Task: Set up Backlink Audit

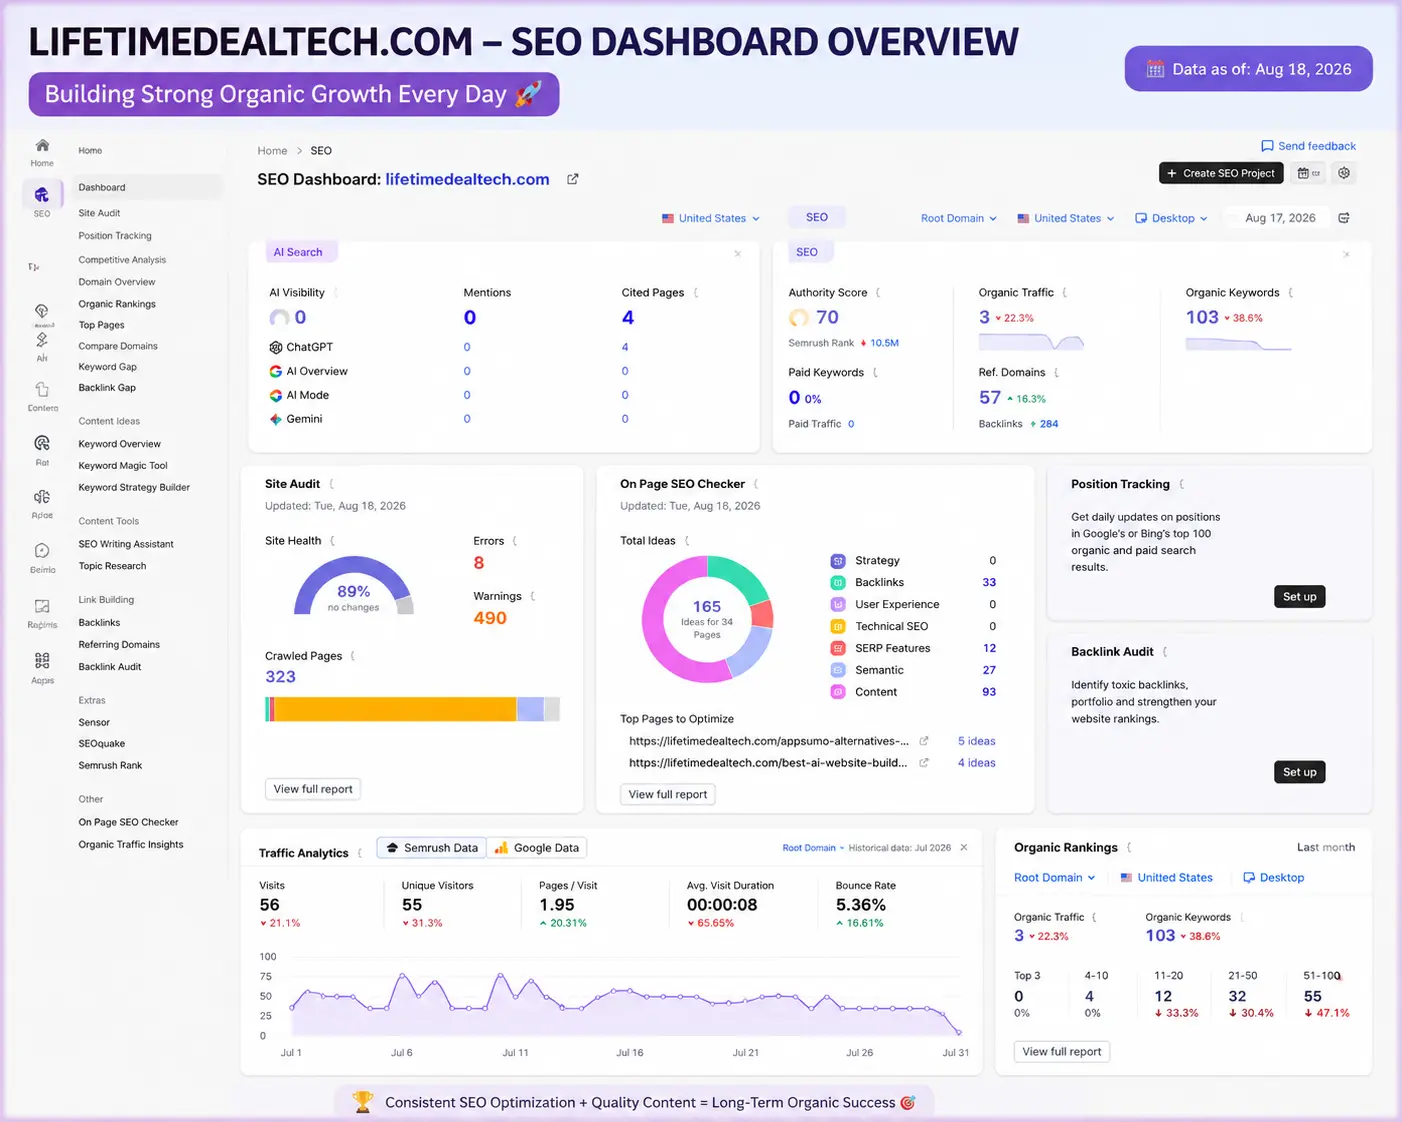Action: [1300, 772]
